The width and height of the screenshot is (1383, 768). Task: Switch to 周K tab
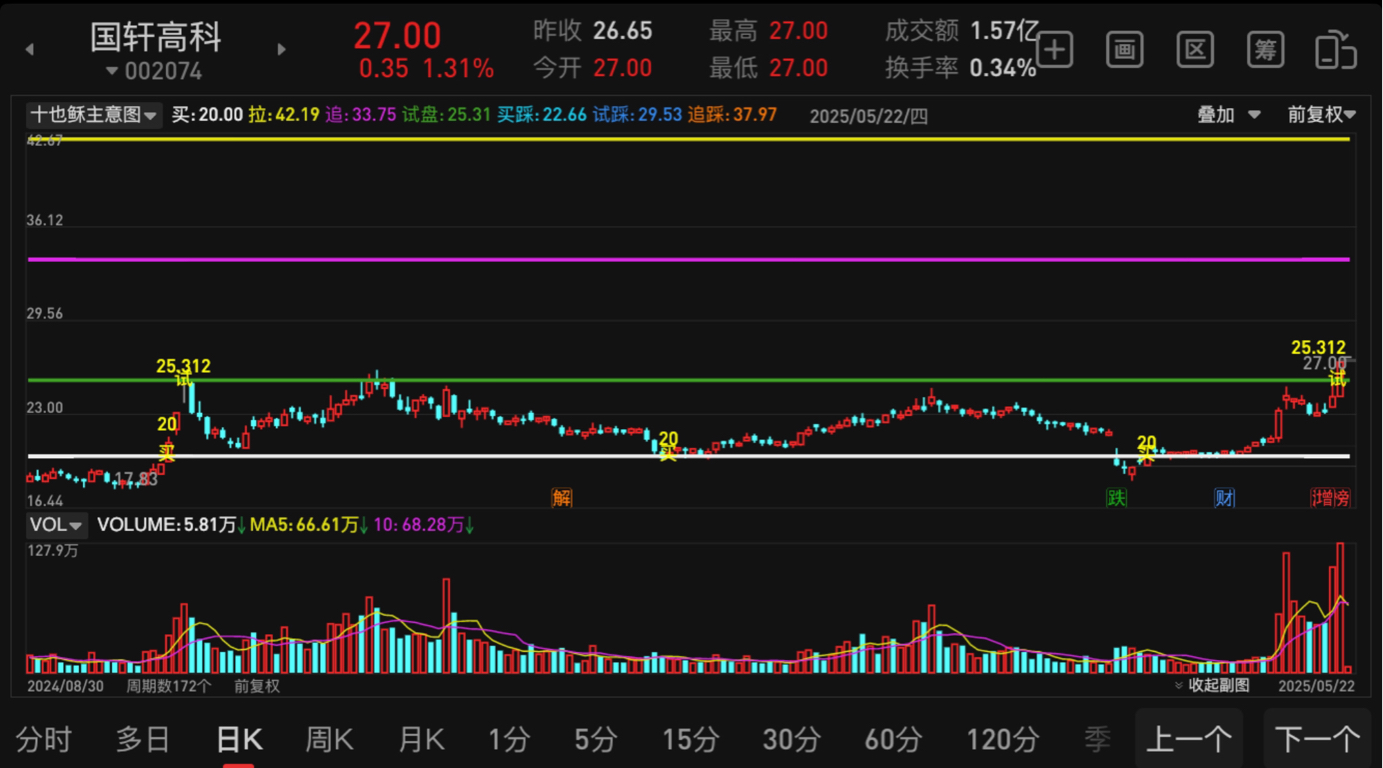[330, 740]
